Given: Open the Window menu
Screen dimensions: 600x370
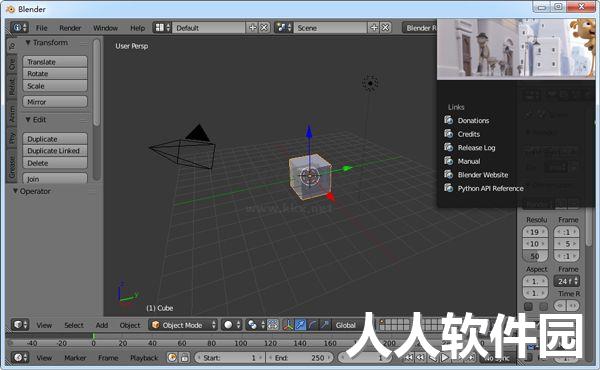Looking at the screenshot, I should coord(105,28).
